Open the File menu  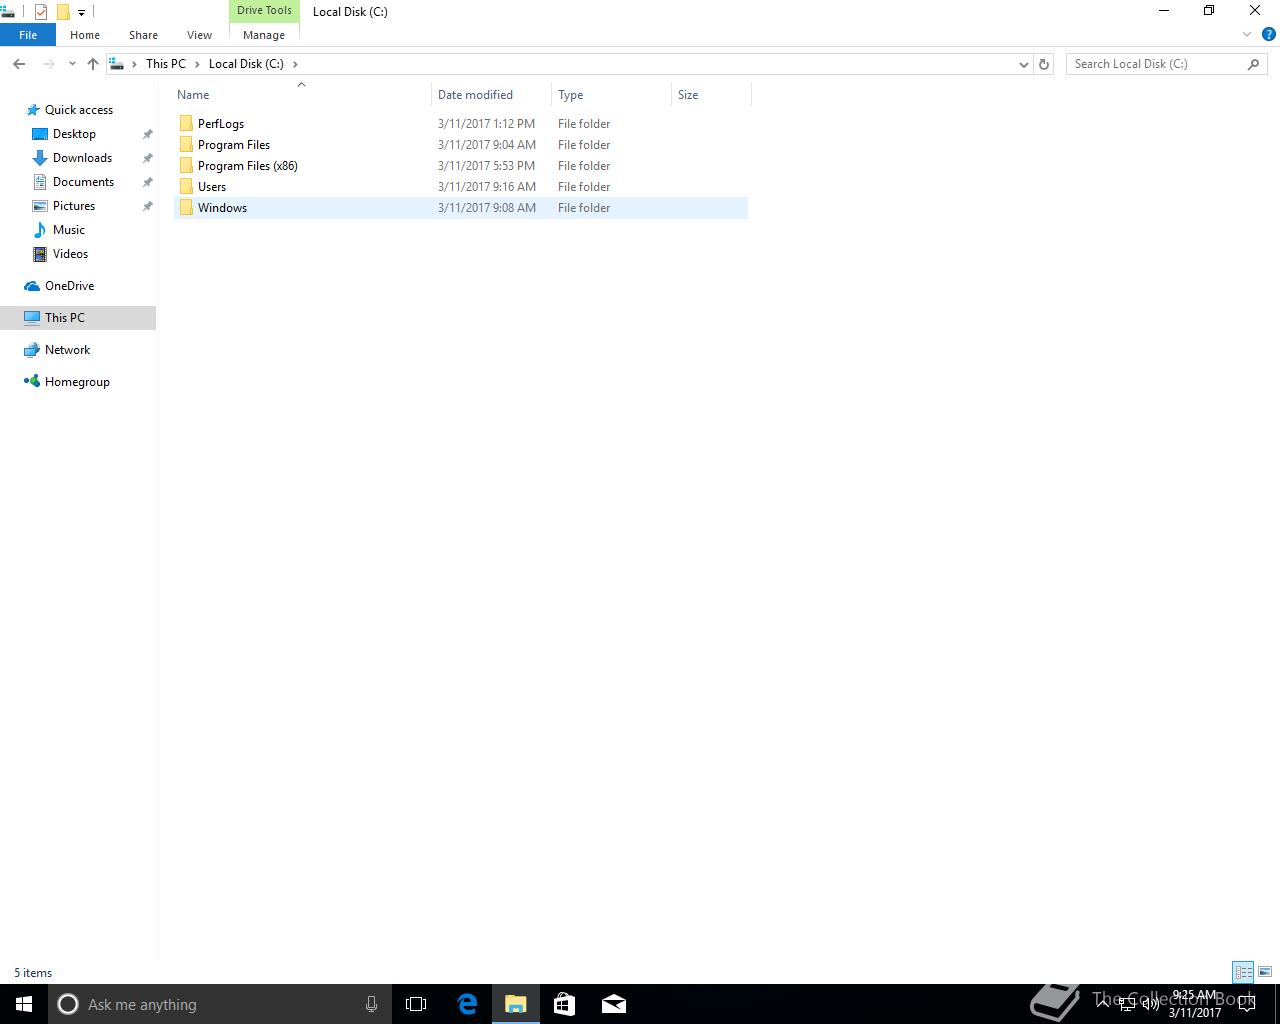tap(28, 35)
